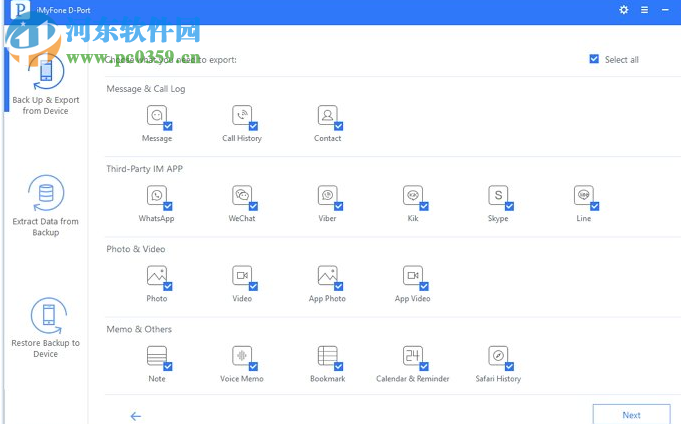681x424 pixels.
Task: Click the Video icon
Action: click(242, 275)
